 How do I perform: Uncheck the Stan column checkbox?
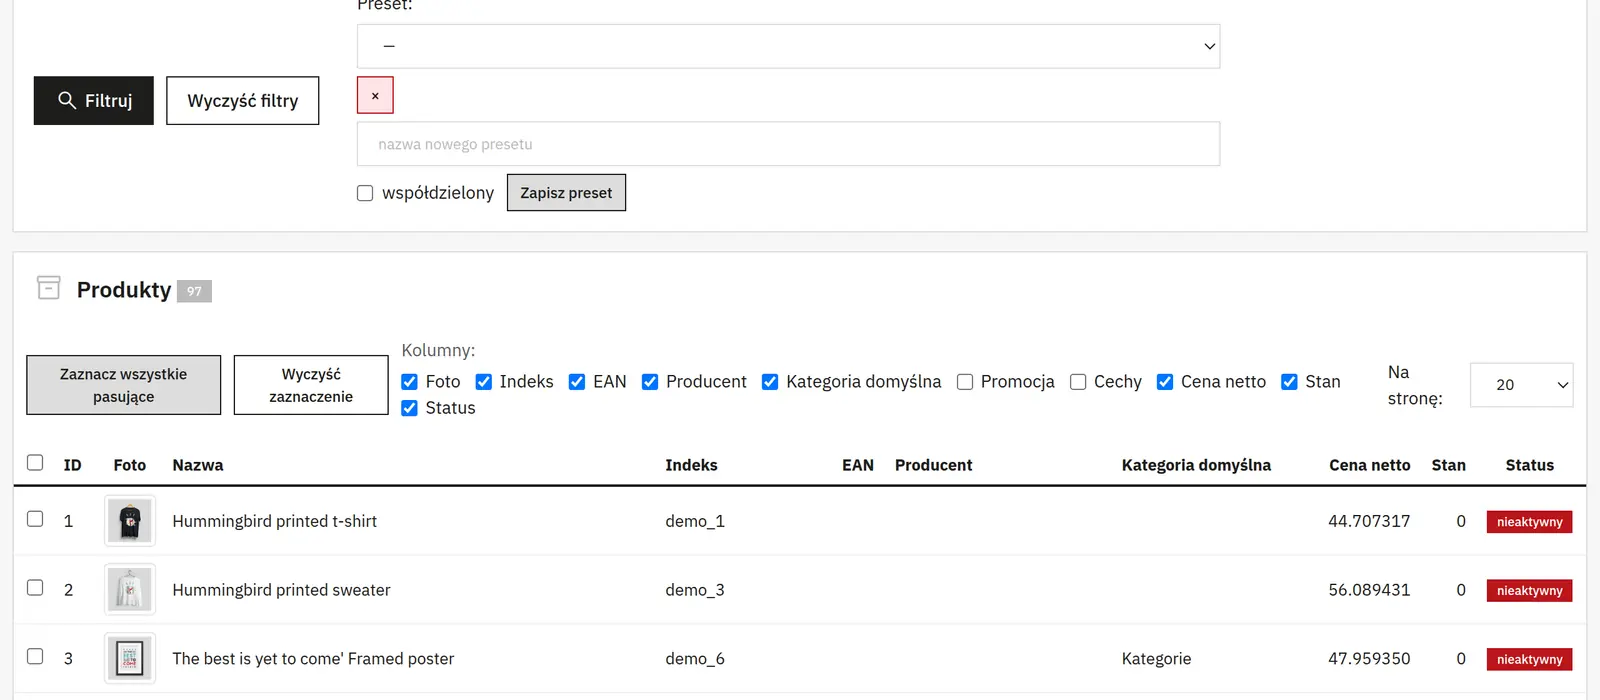1289,382
